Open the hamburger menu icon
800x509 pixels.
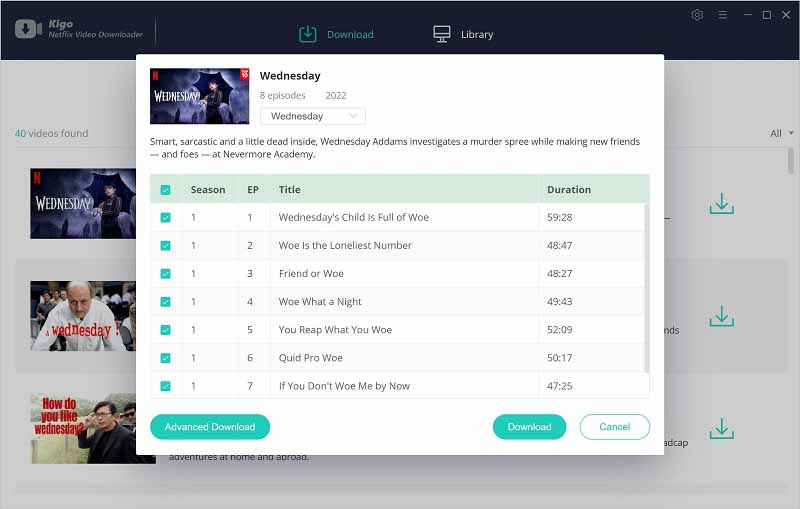(x=722, y=15)
